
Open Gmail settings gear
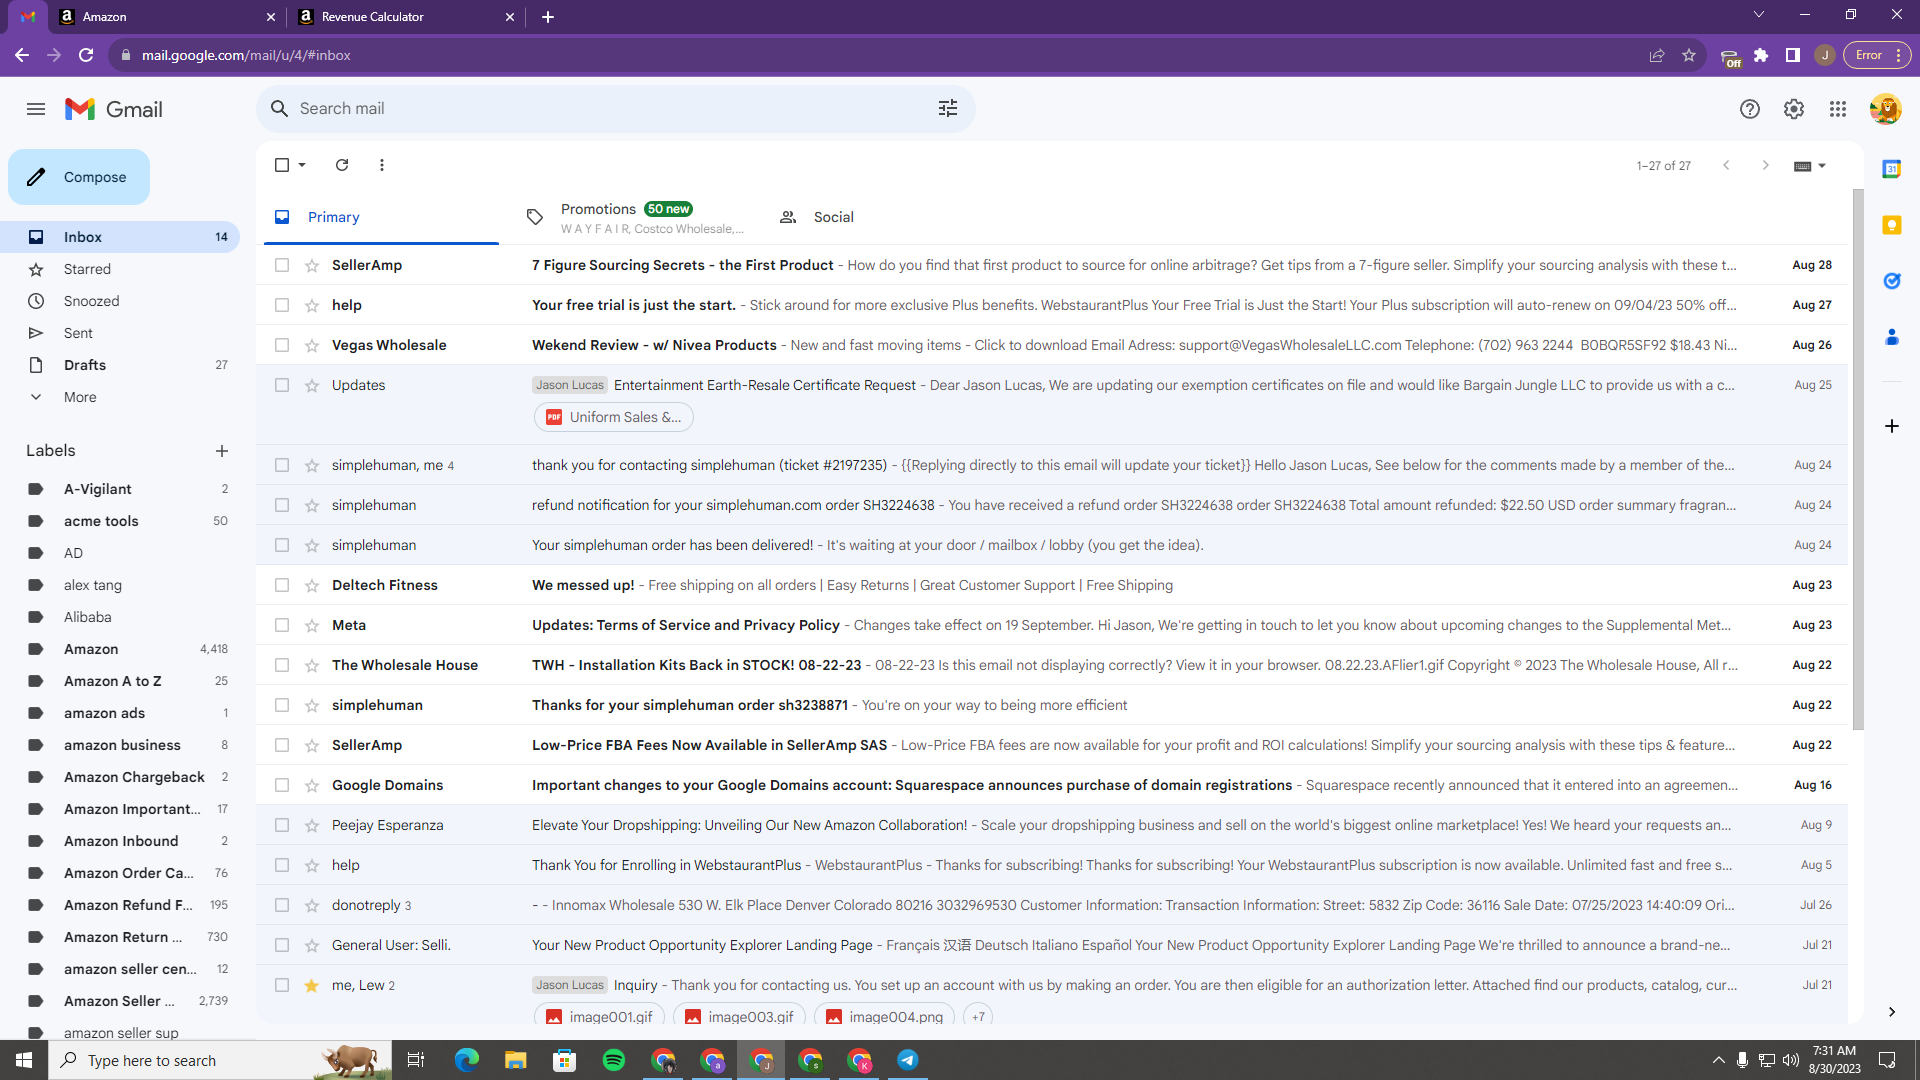(1794, 109)
